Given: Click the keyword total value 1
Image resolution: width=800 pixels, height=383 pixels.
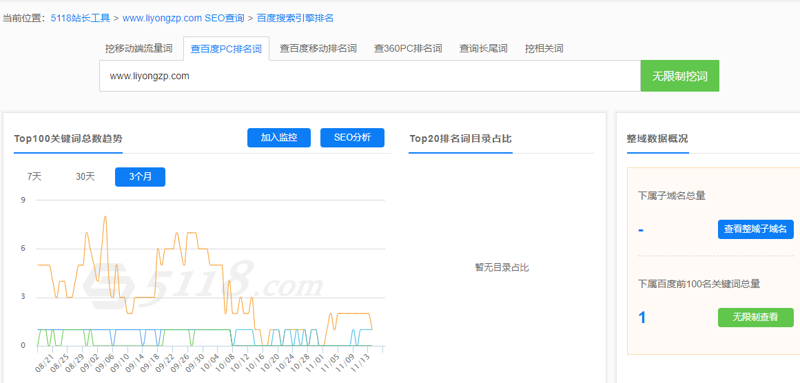Looking at the screenshot, I should click(x=642, y=318).
